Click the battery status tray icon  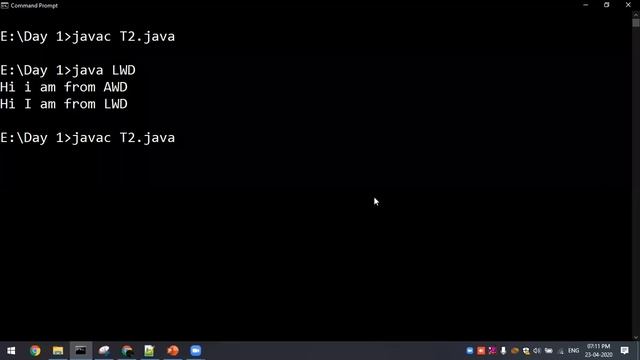coord(549,351)
